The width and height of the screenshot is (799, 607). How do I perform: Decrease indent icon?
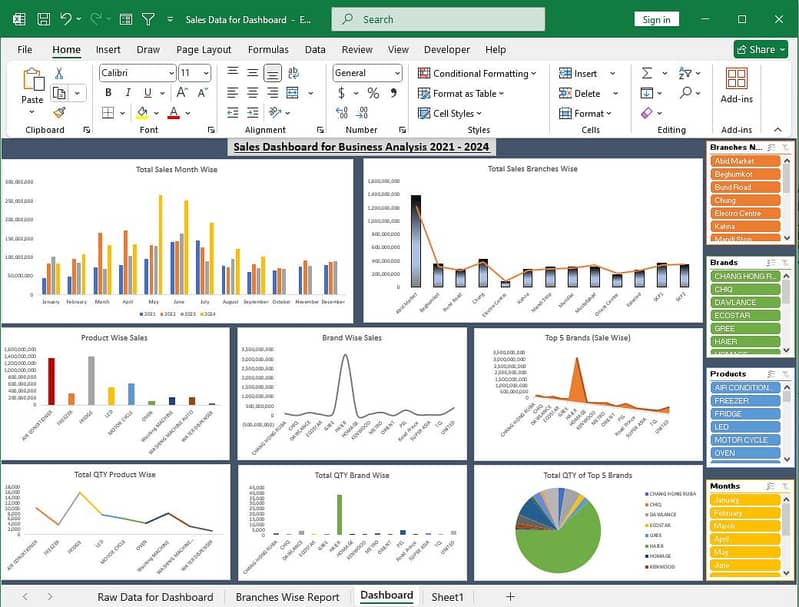233,113
